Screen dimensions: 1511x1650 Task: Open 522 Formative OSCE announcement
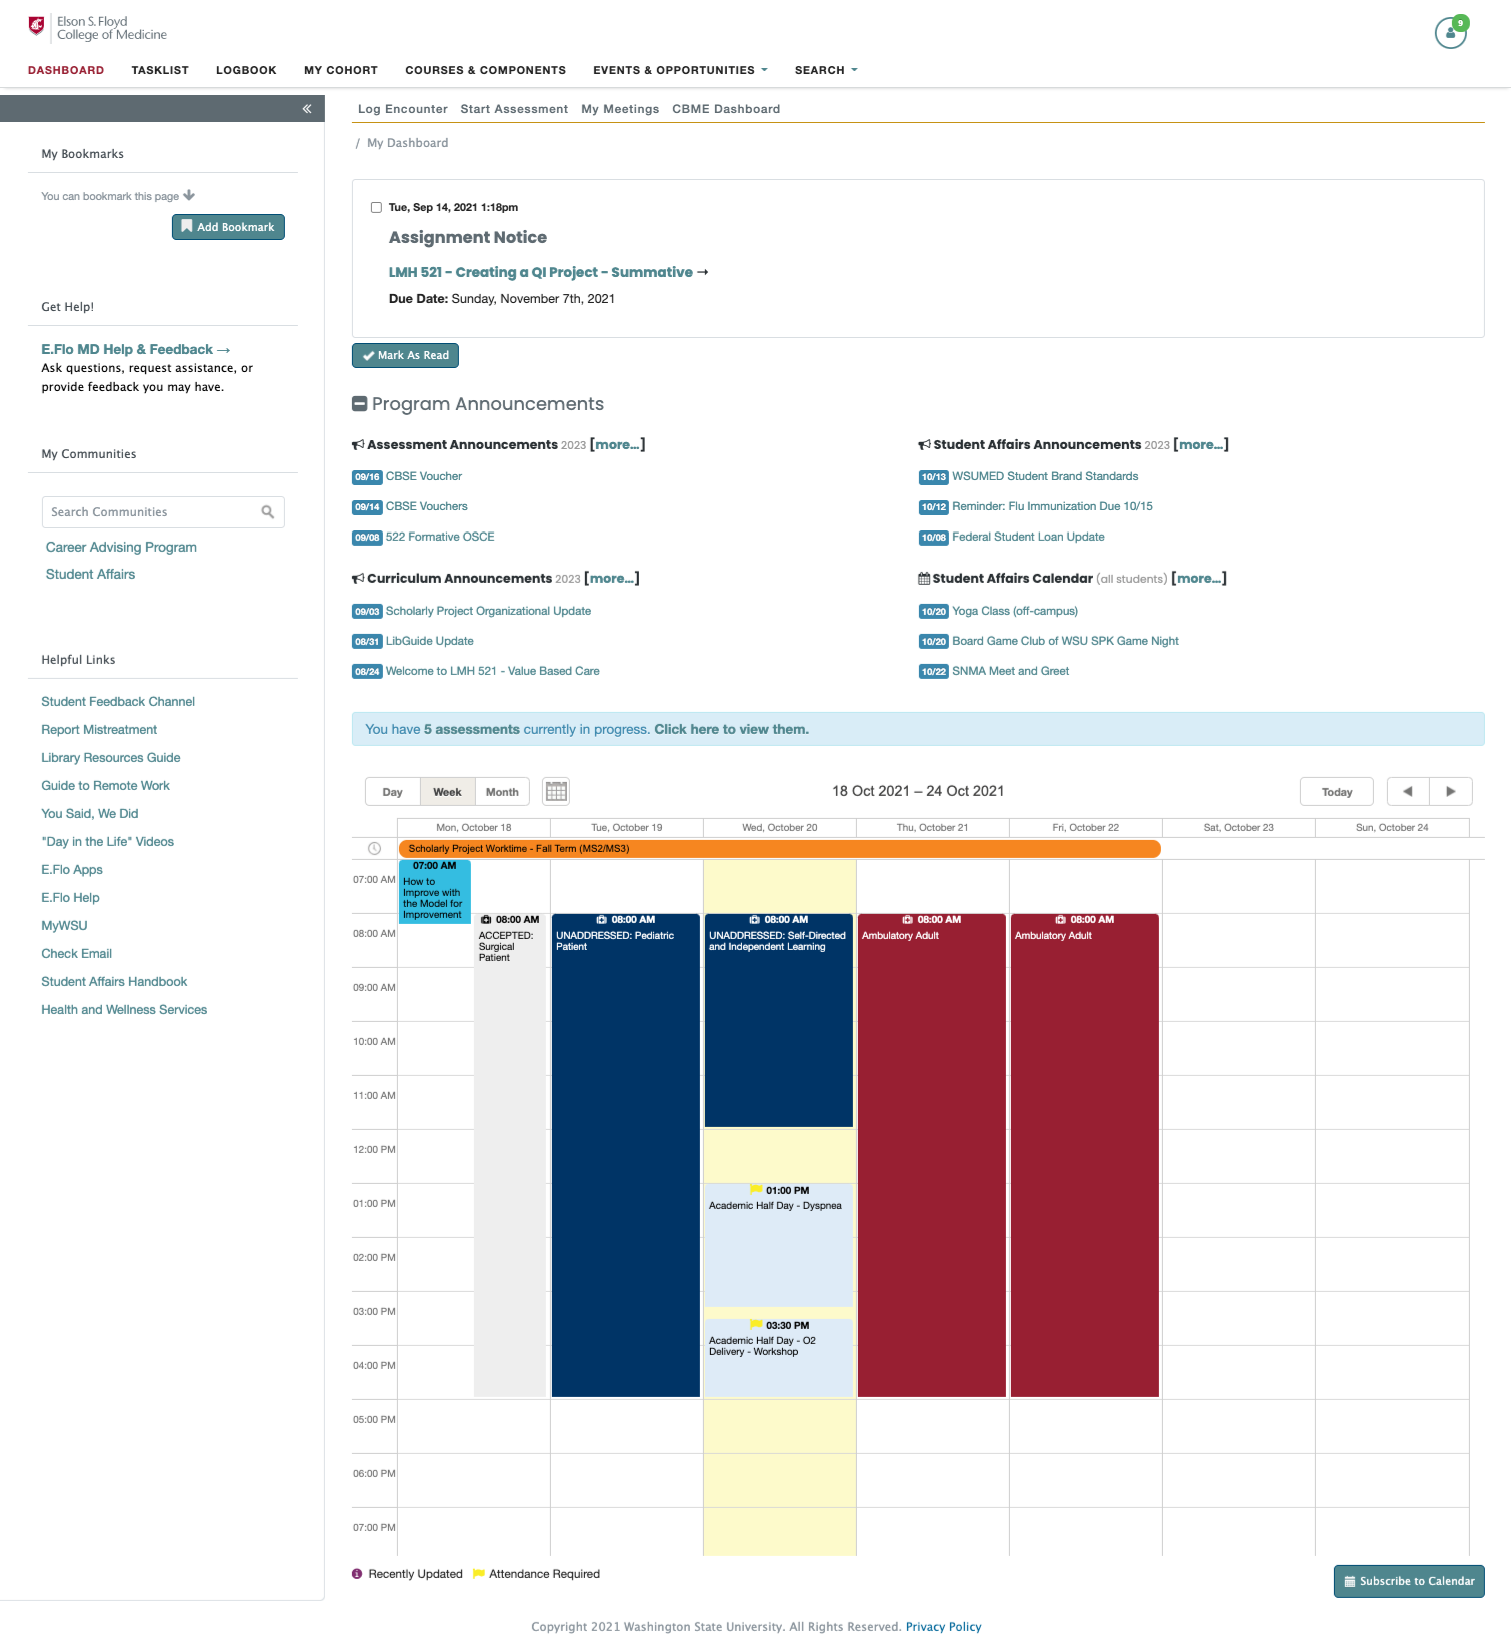440,537
